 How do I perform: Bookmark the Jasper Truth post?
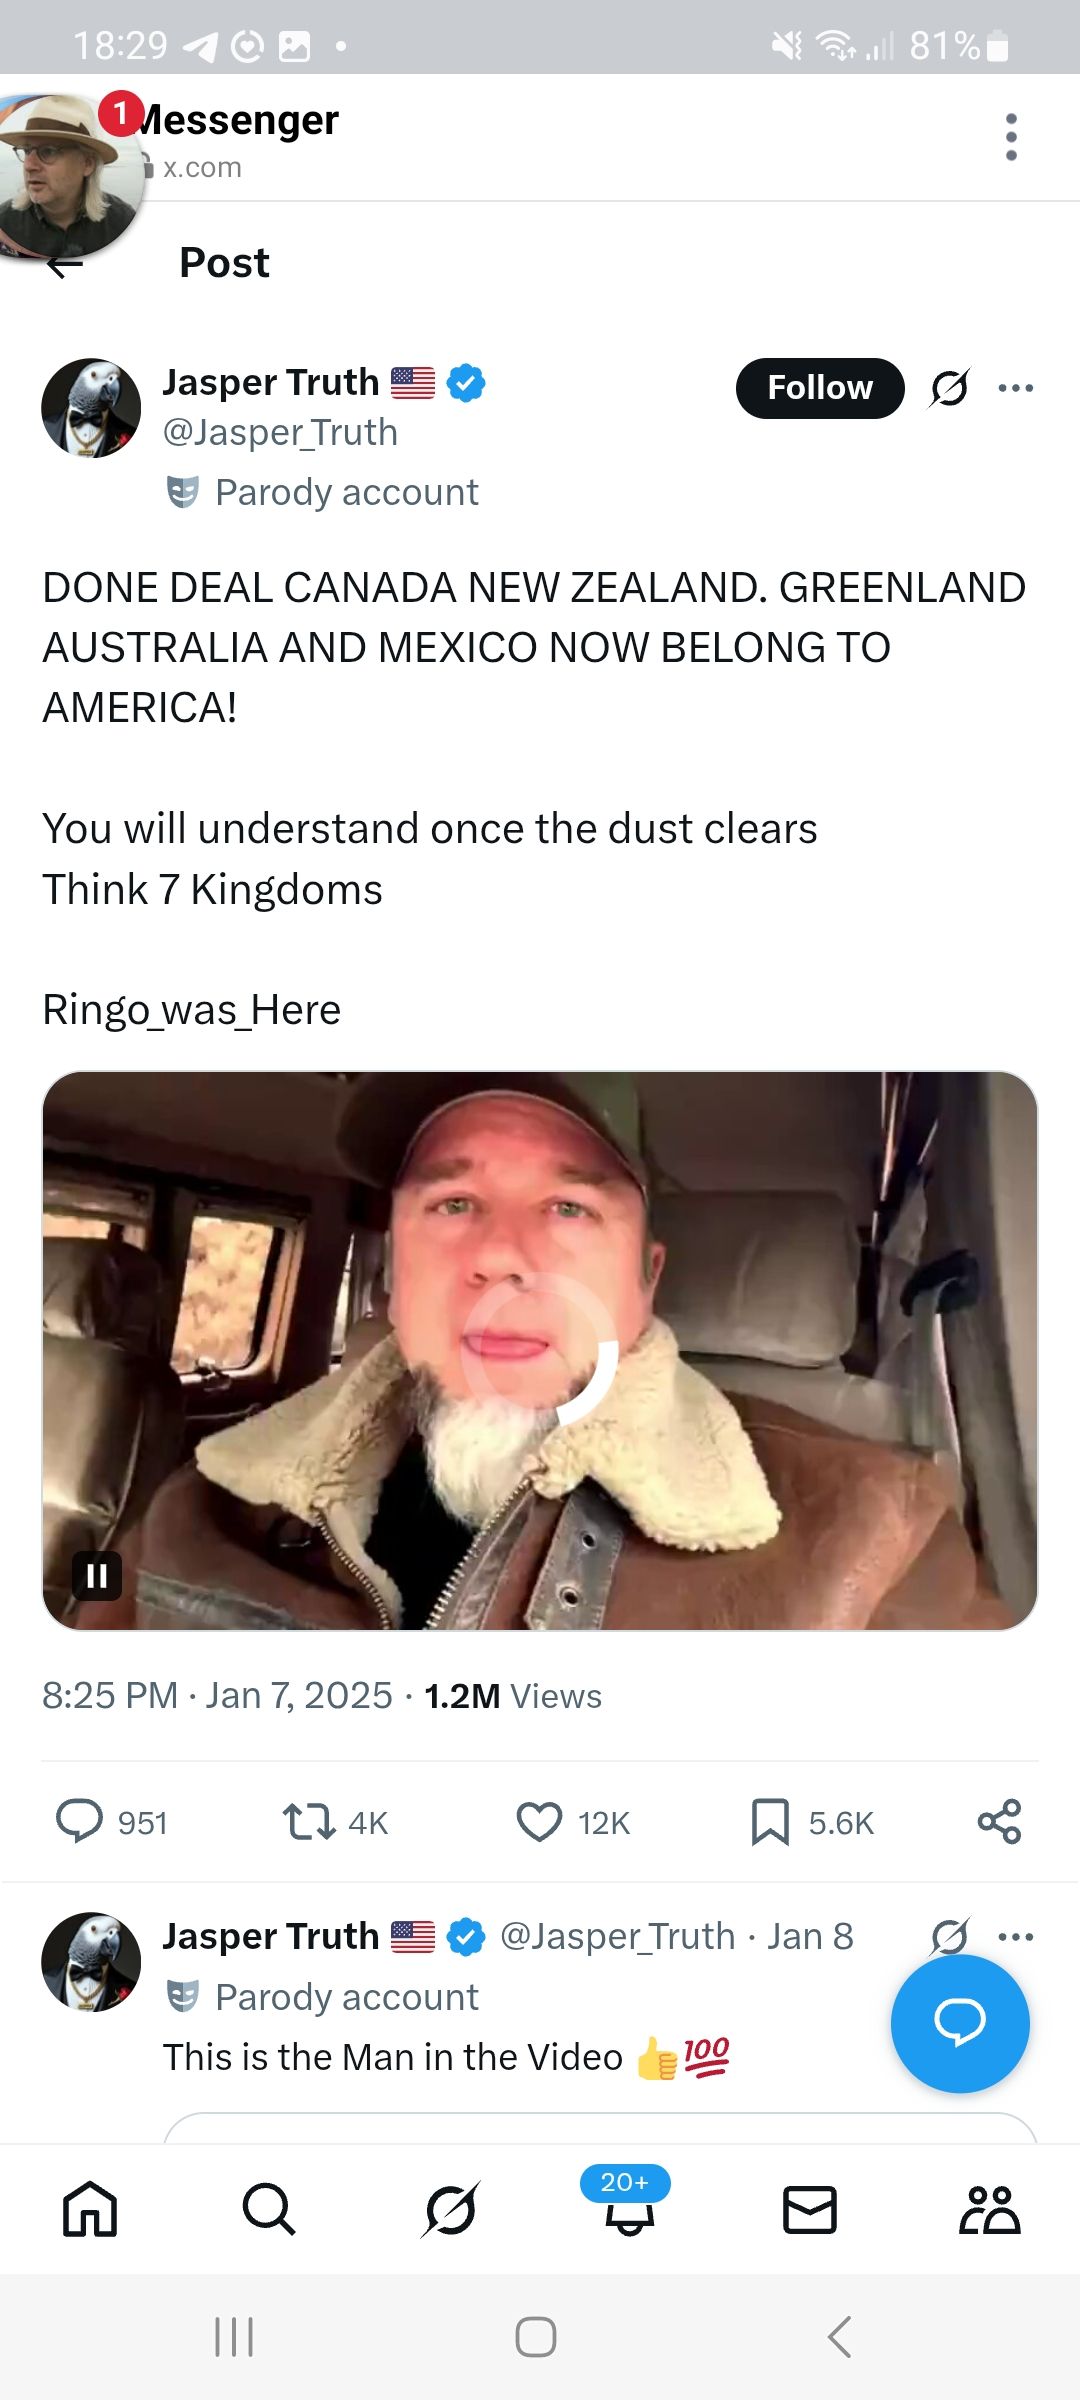point(770,1822)
